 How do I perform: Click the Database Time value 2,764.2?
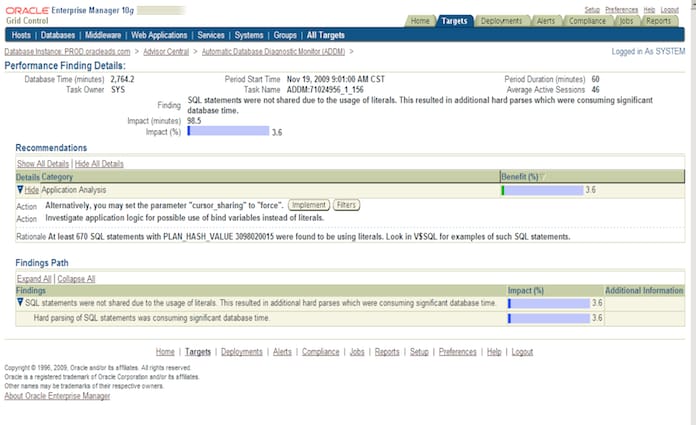pyautogui.click(x=123, y=79)
